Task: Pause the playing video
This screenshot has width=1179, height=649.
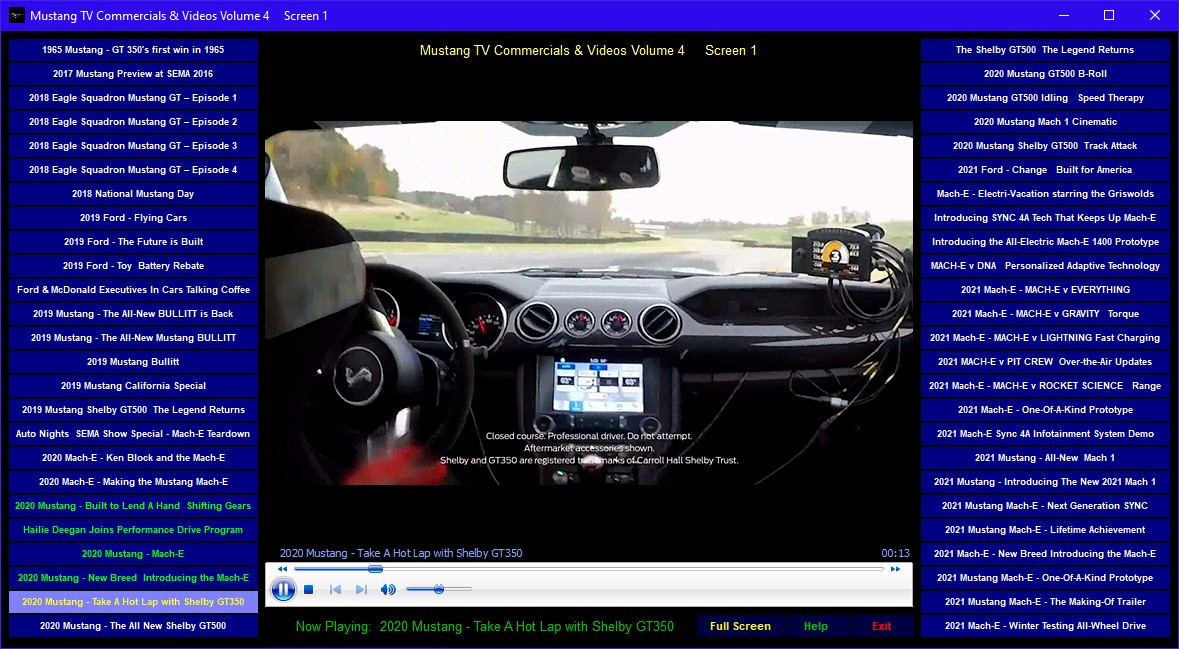Action: (283, 590)
